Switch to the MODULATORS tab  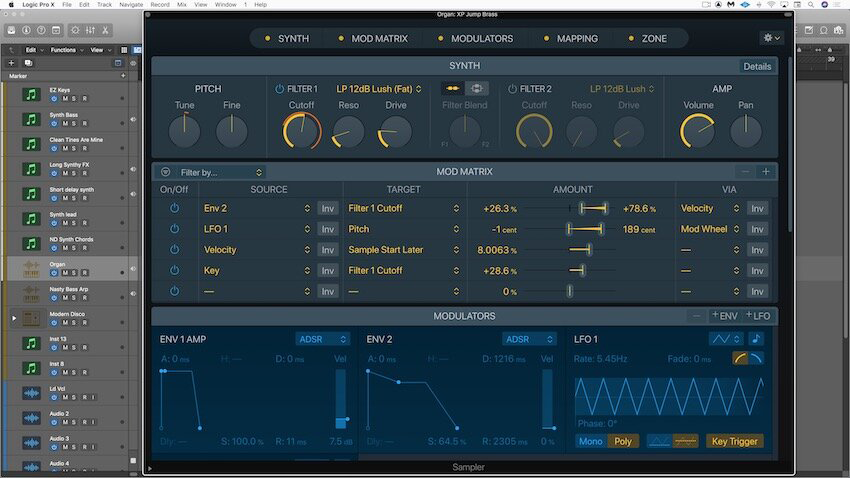475,38
